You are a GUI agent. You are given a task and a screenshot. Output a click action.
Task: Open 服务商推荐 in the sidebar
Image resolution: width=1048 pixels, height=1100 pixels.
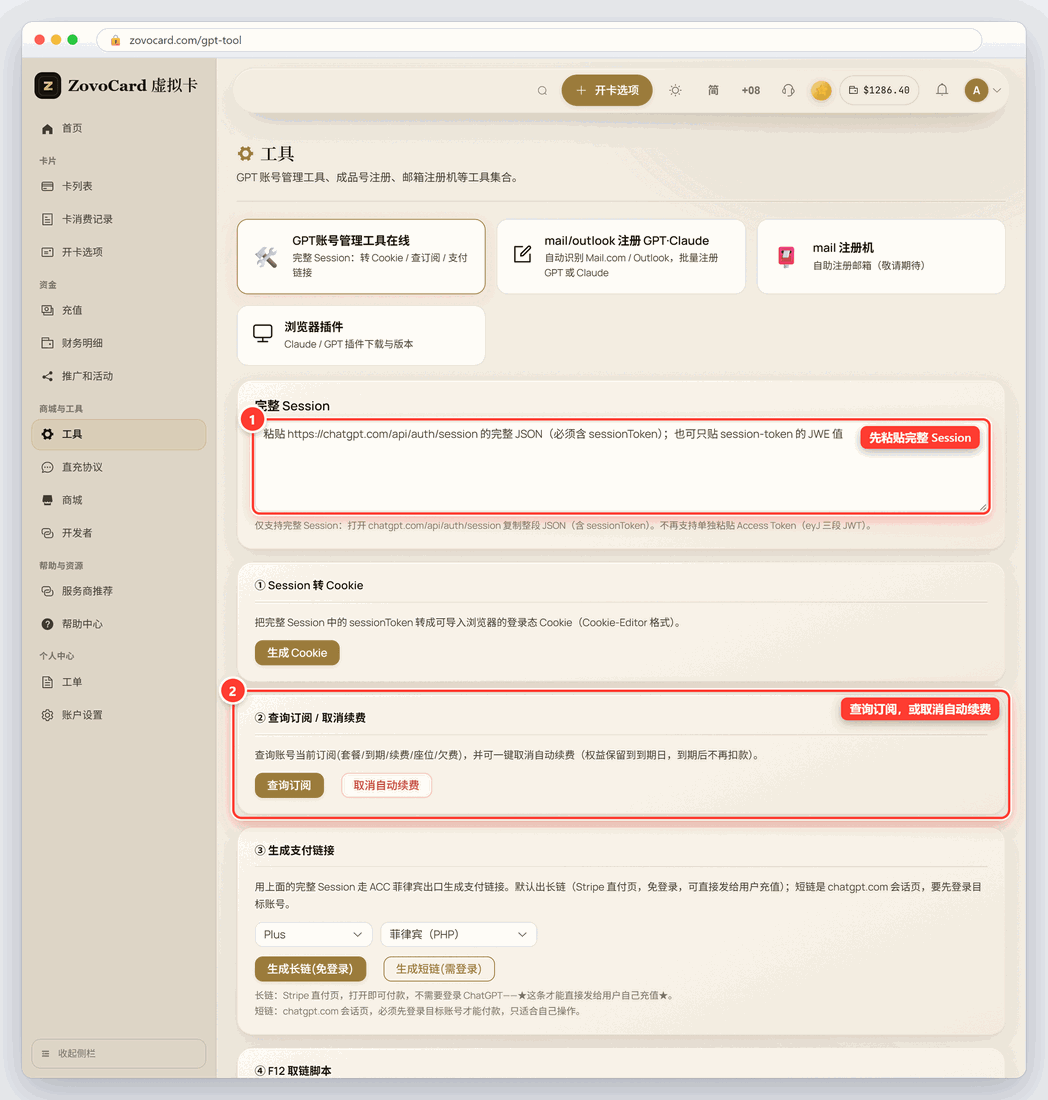click(119, 591)
